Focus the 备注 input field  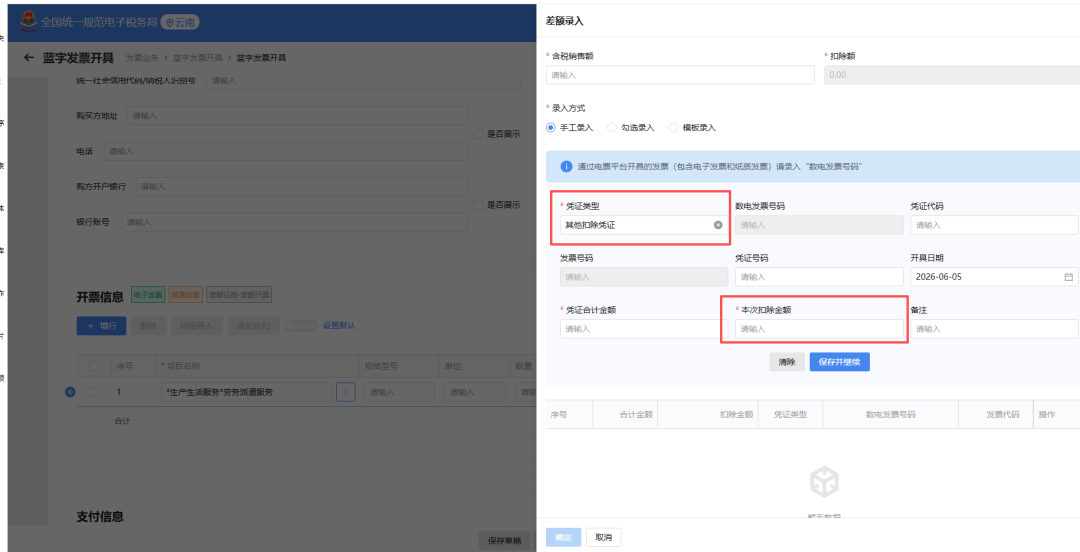click(994, 329)
